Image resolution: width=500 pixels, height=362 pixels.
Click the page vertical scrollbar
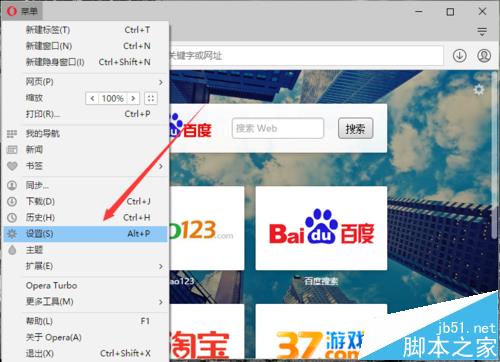pyautogui.click(x=494, y=155)
